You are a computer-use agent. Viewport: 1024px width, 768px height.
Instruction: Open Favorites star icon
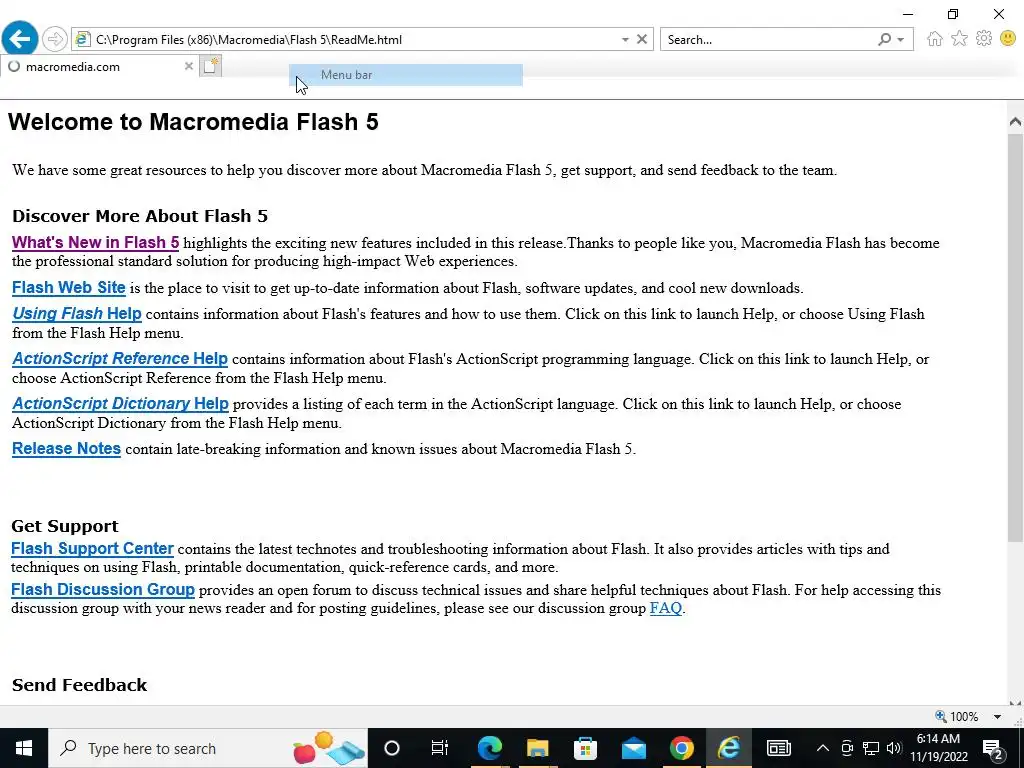(959, 39)
